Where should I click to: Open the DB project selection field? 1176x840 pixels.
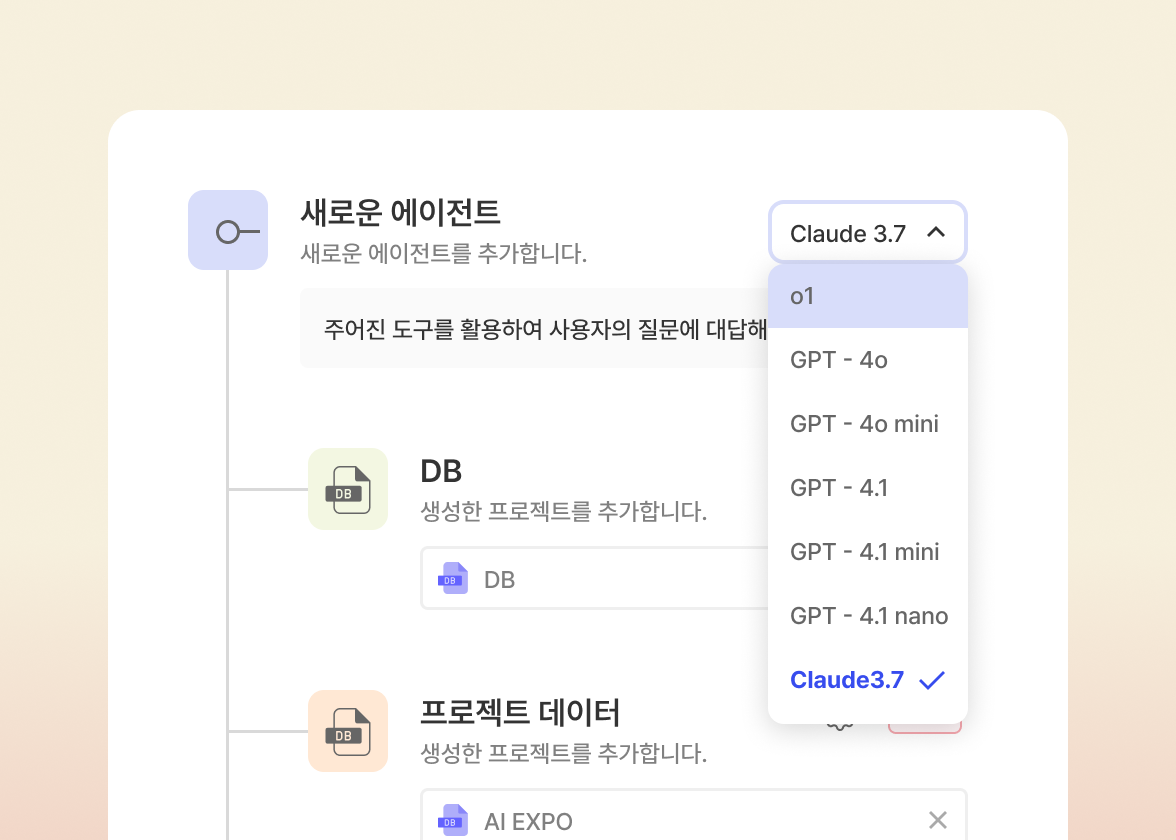[595, 578]
